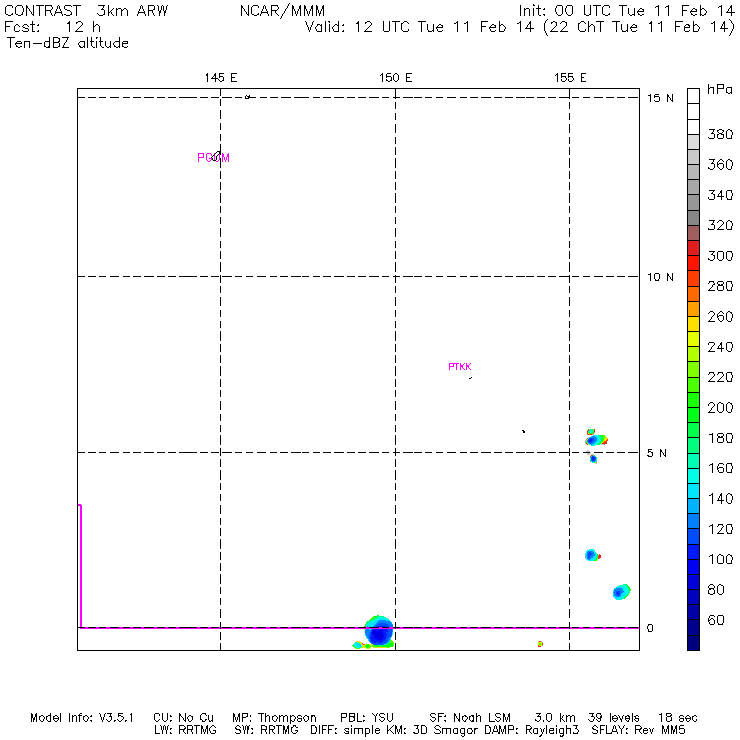The image size is (740, 740).
Task: Click the 'SFLAY: Rev MM5' setting text
Action: pyautogui.click(x=639, y=730)
